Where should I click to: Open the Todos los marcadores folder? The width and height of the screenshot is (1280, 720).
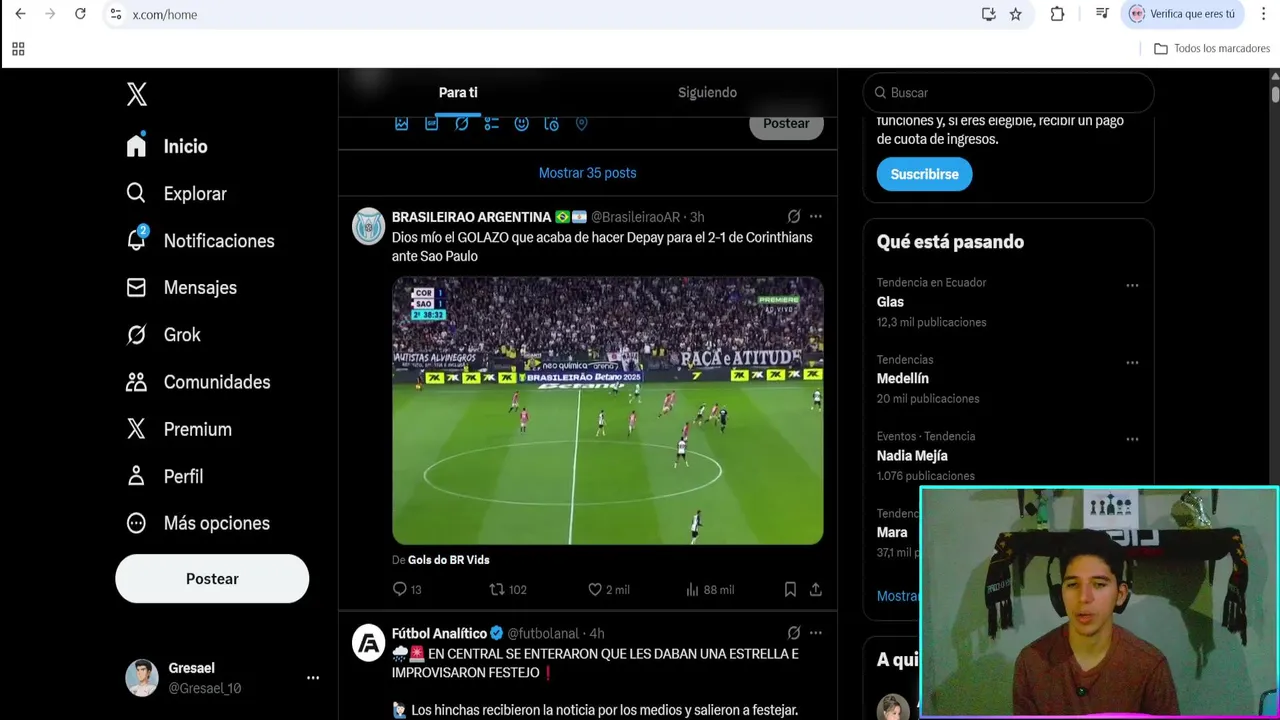tap(1212, 48)
